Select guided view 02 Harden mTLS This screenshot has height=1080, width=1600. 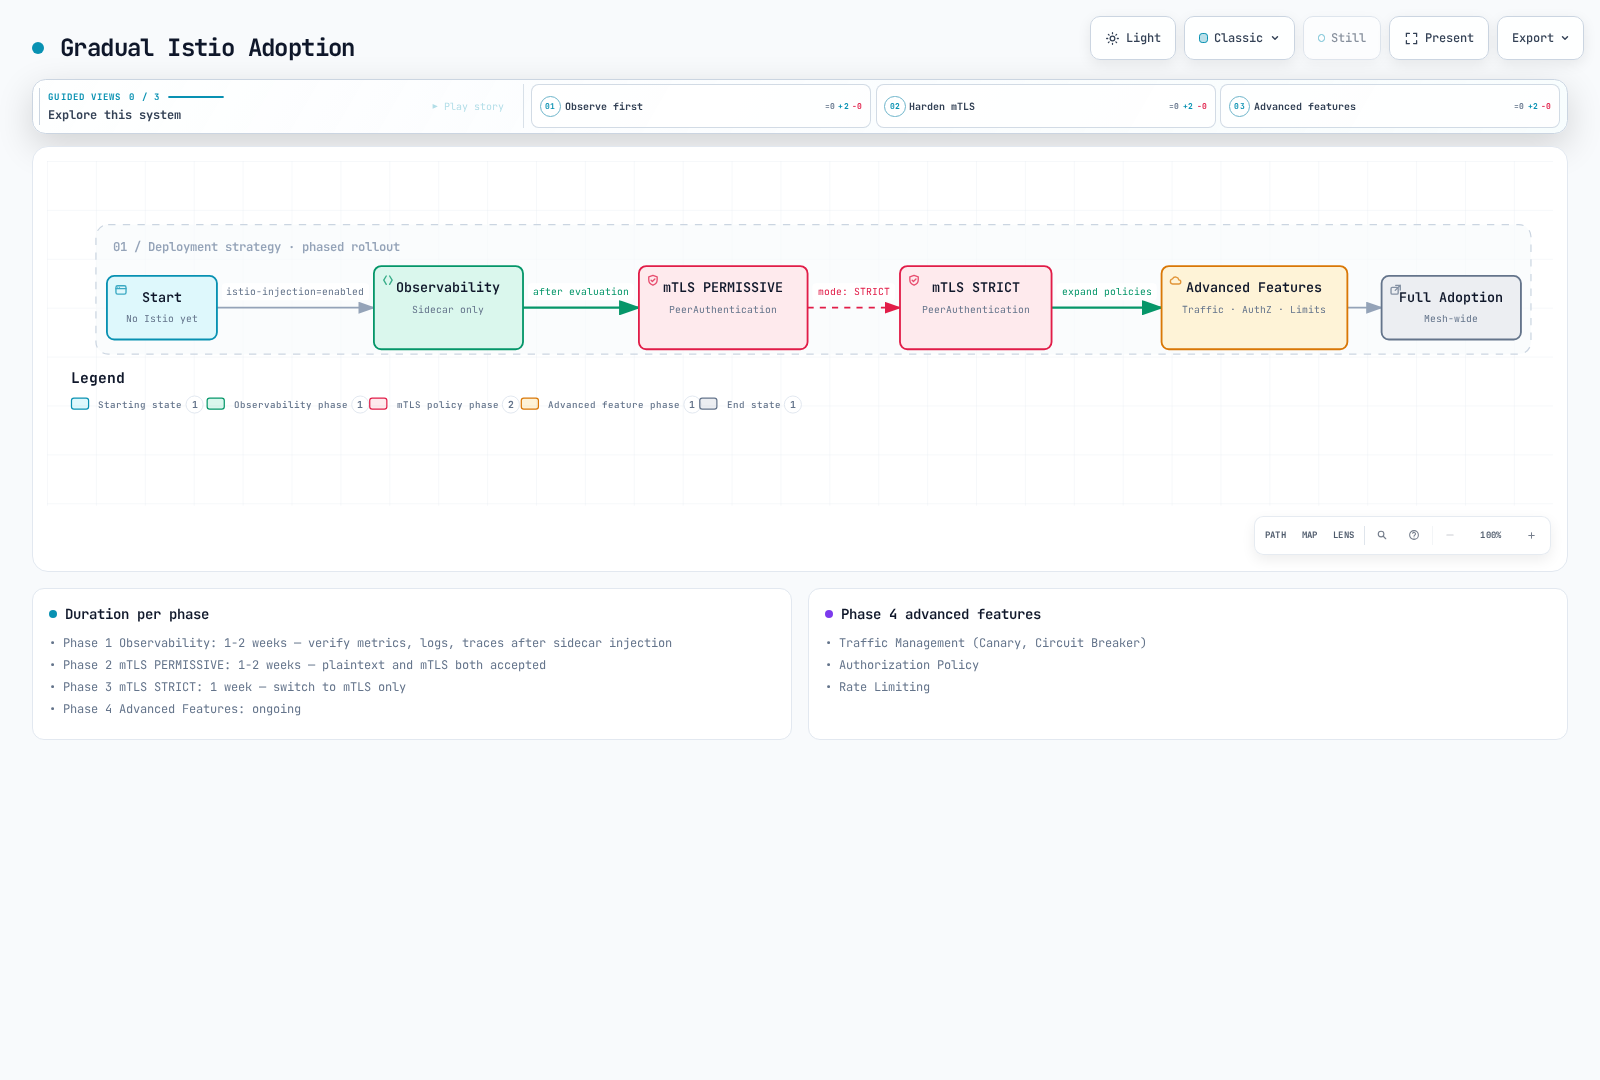click(x=1046, y=106)
